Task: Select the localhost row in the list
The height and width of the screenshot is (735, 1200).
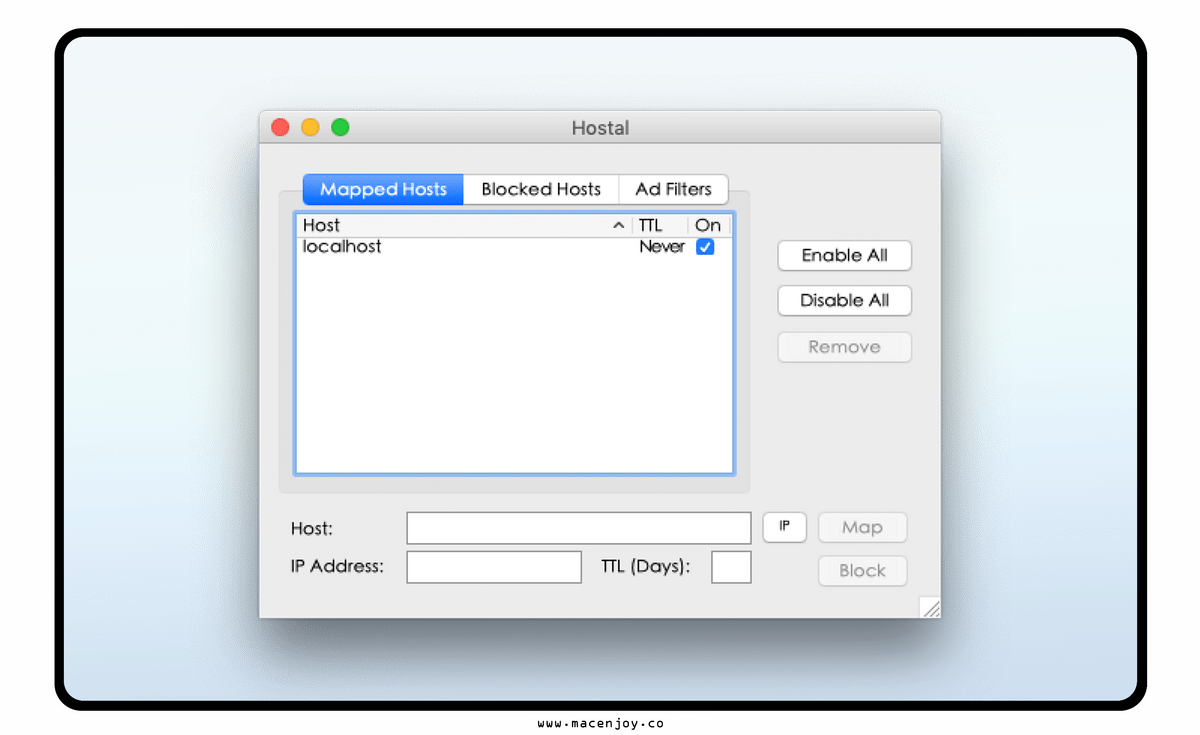Action: click(x=514, y=247)
